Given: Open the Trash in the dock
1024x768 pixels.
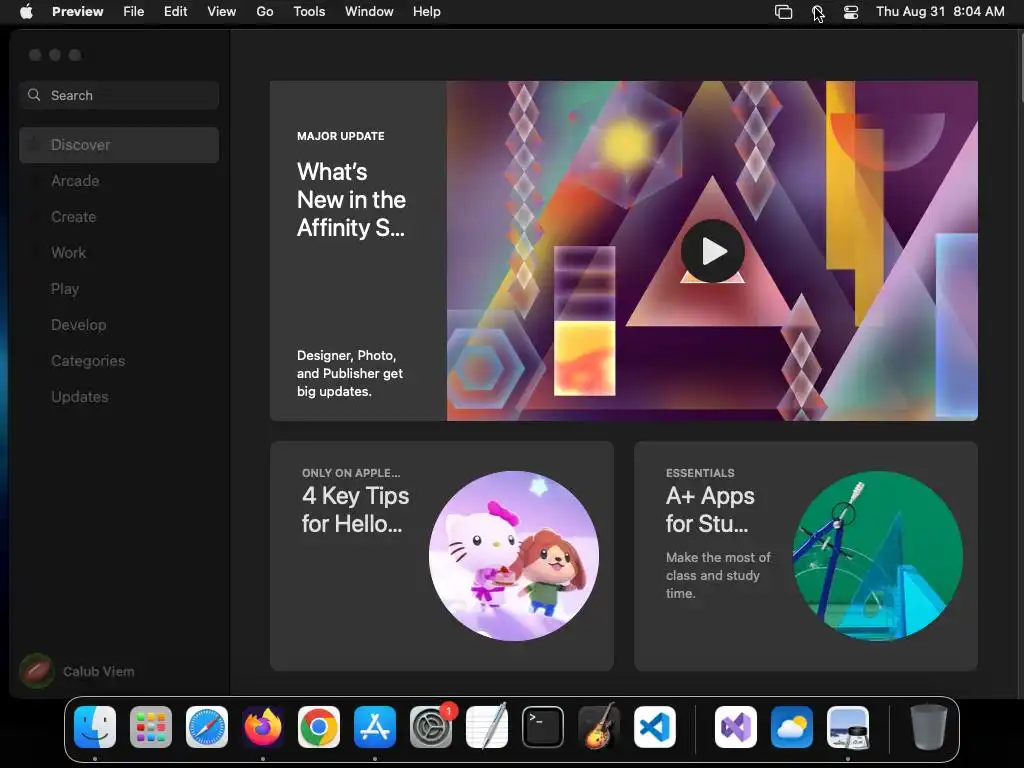Looking at the screenshot, I should (929, 727).
